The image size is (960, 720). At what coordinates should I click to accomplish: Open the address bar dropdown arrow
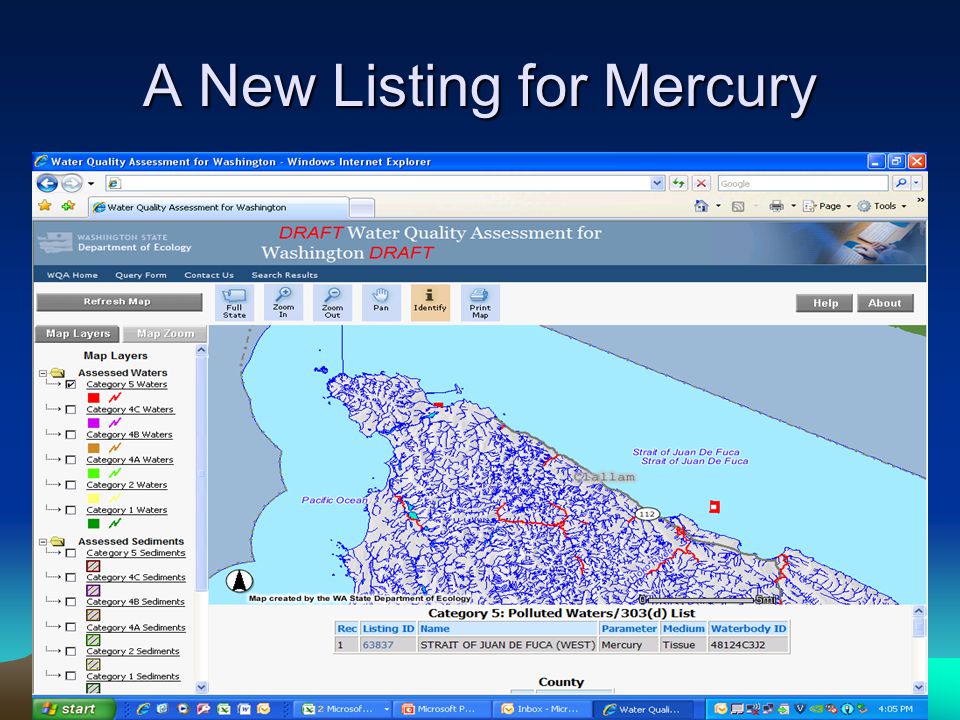(x=657, y=183)
